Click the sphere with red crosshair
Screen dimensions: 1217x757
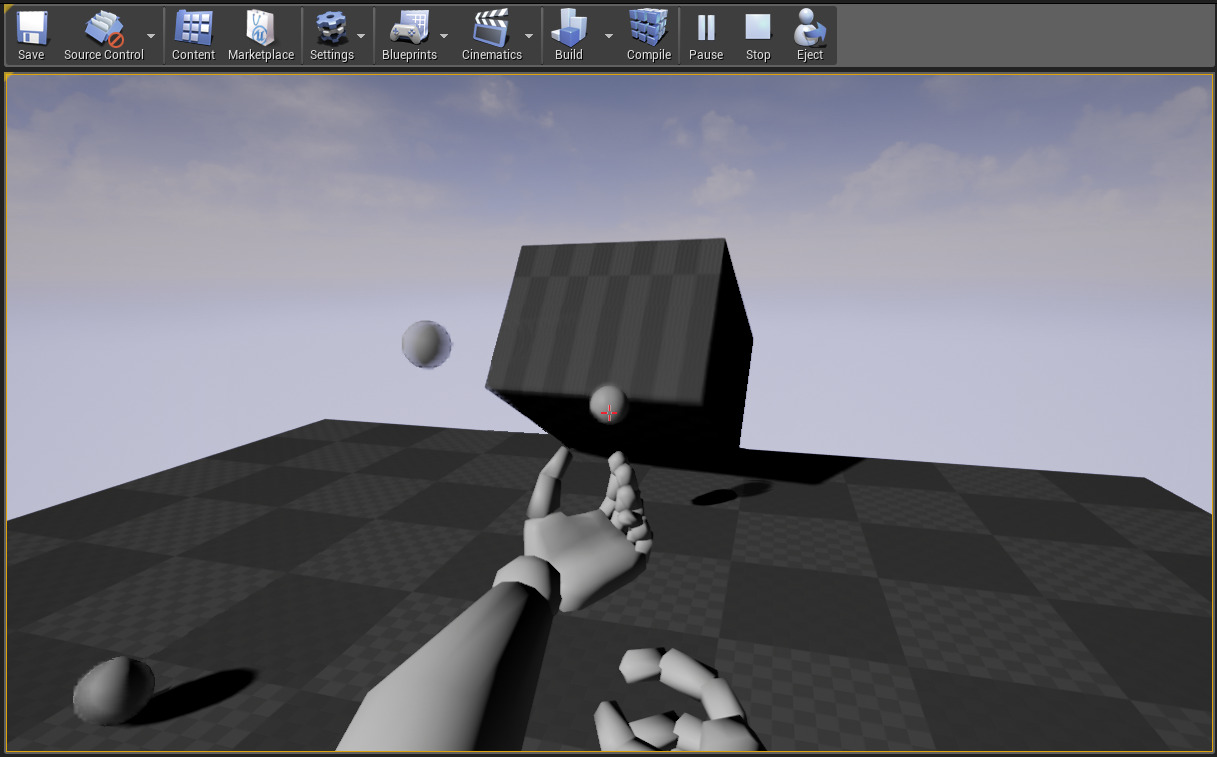point(608,405)
